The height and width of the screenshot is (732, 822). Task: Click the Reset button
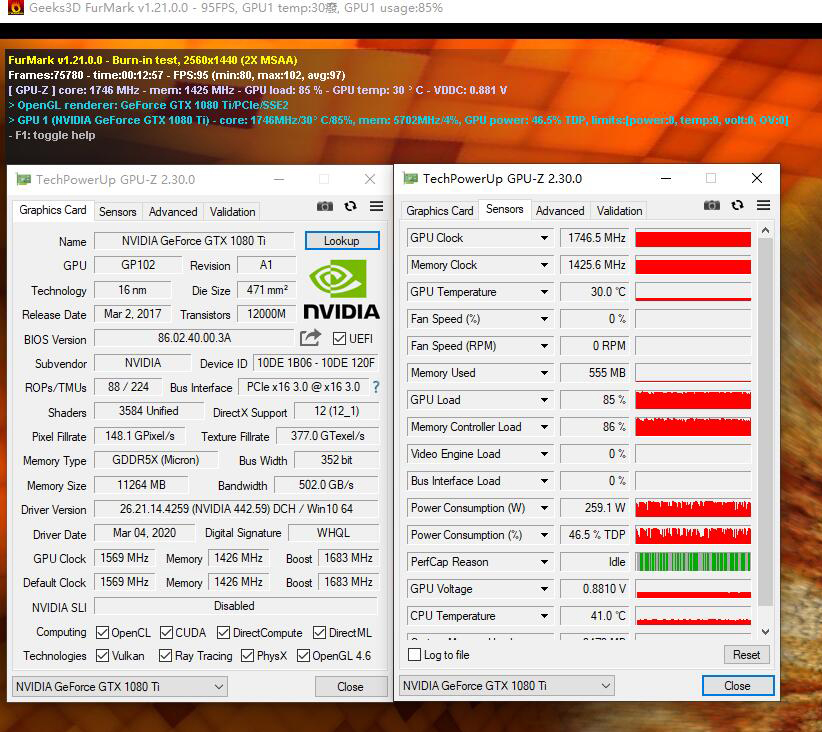pyautogui.click(x=746, y=655)
